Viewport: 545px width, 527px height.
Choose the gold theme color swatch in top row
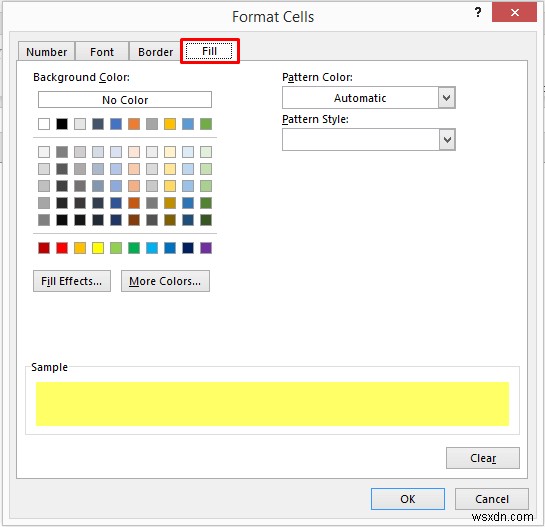pos(170,124)
